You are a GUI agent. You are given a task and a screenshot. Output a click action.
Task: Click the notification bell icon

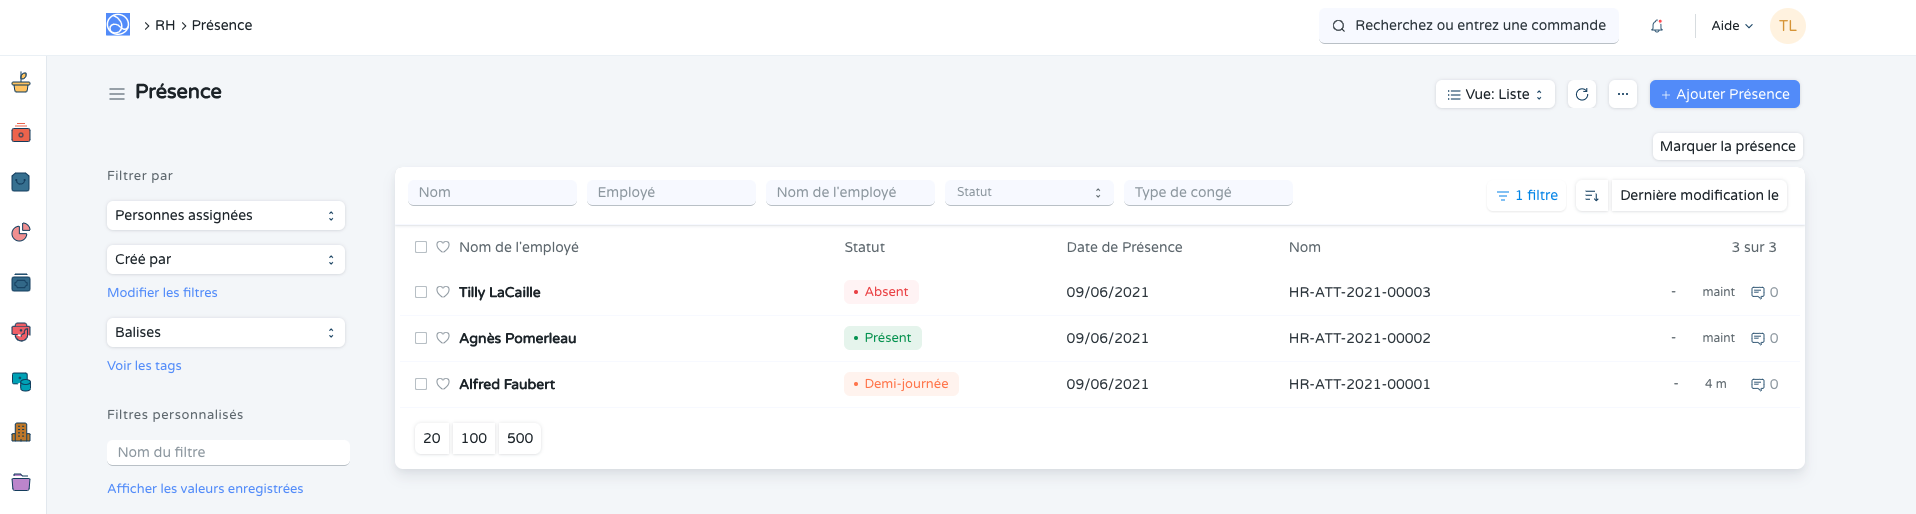pyautogui.click(x=1657, y=26)
